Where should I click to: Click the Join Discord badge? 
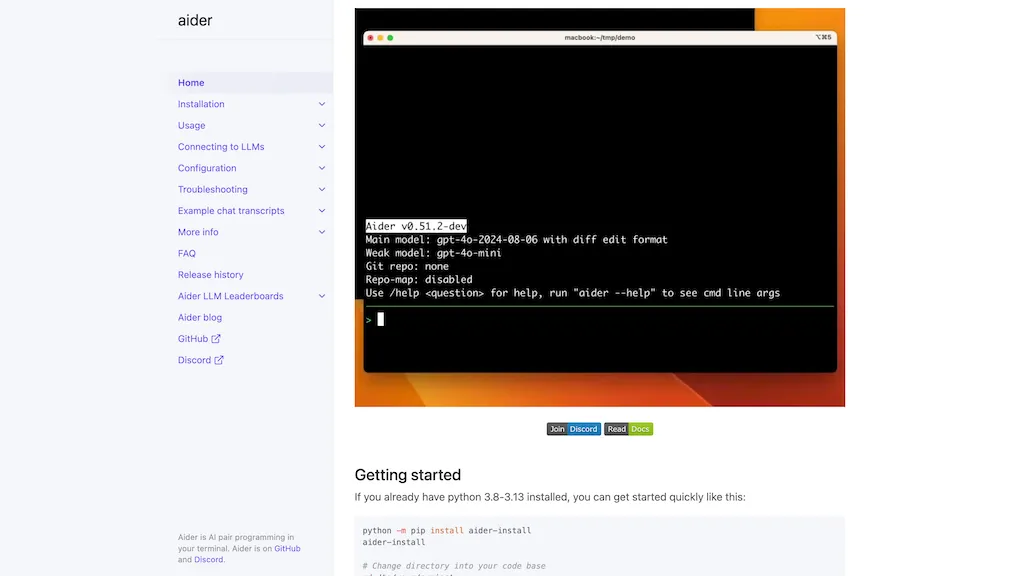coord(573,429)
